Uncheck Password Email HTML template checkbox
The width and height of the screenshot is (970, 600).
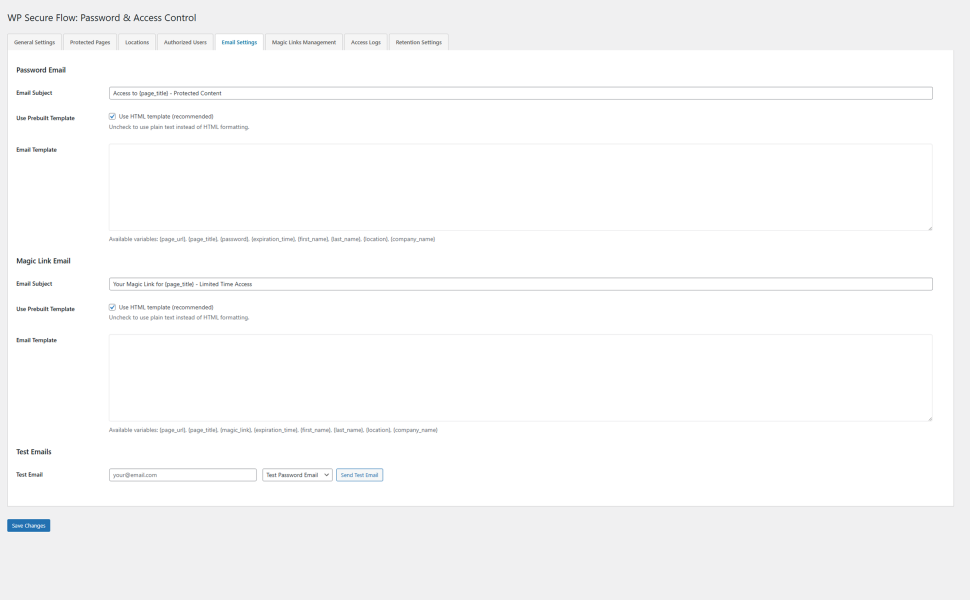tap(112, 116)
